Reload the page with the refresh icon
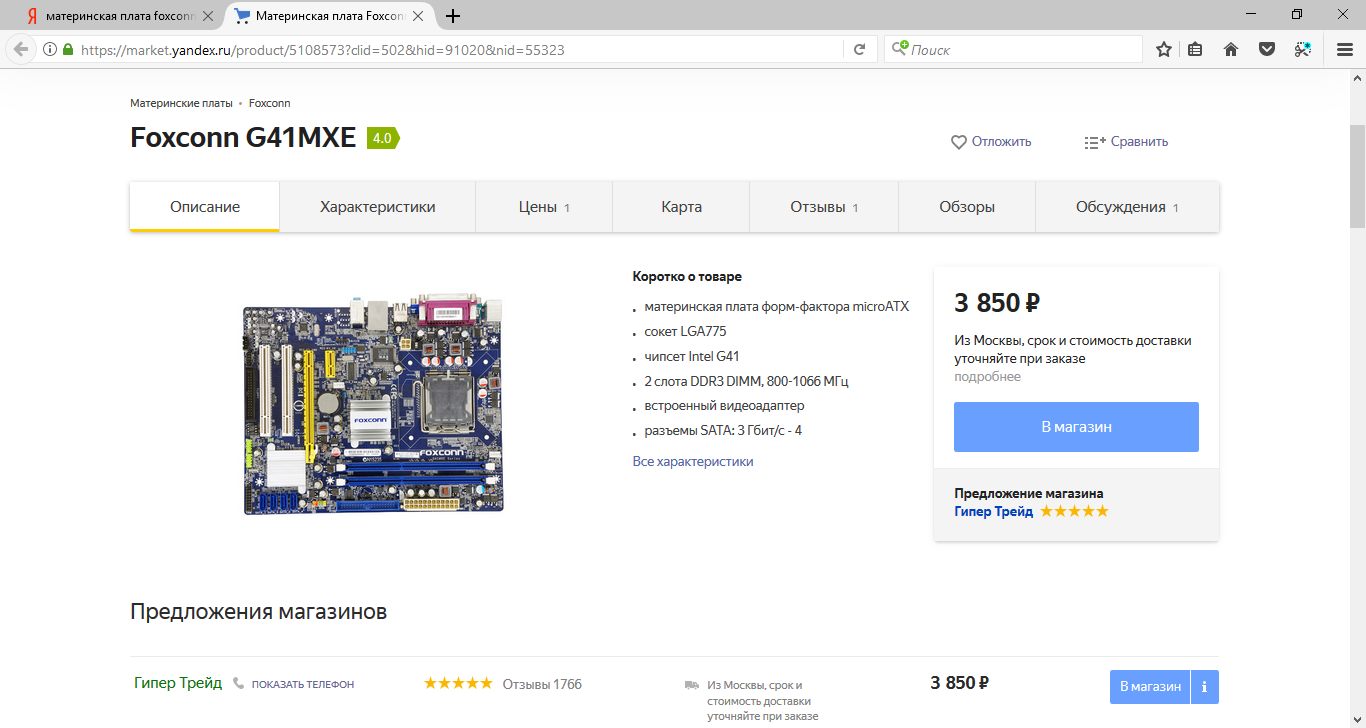 coord(859,49)
